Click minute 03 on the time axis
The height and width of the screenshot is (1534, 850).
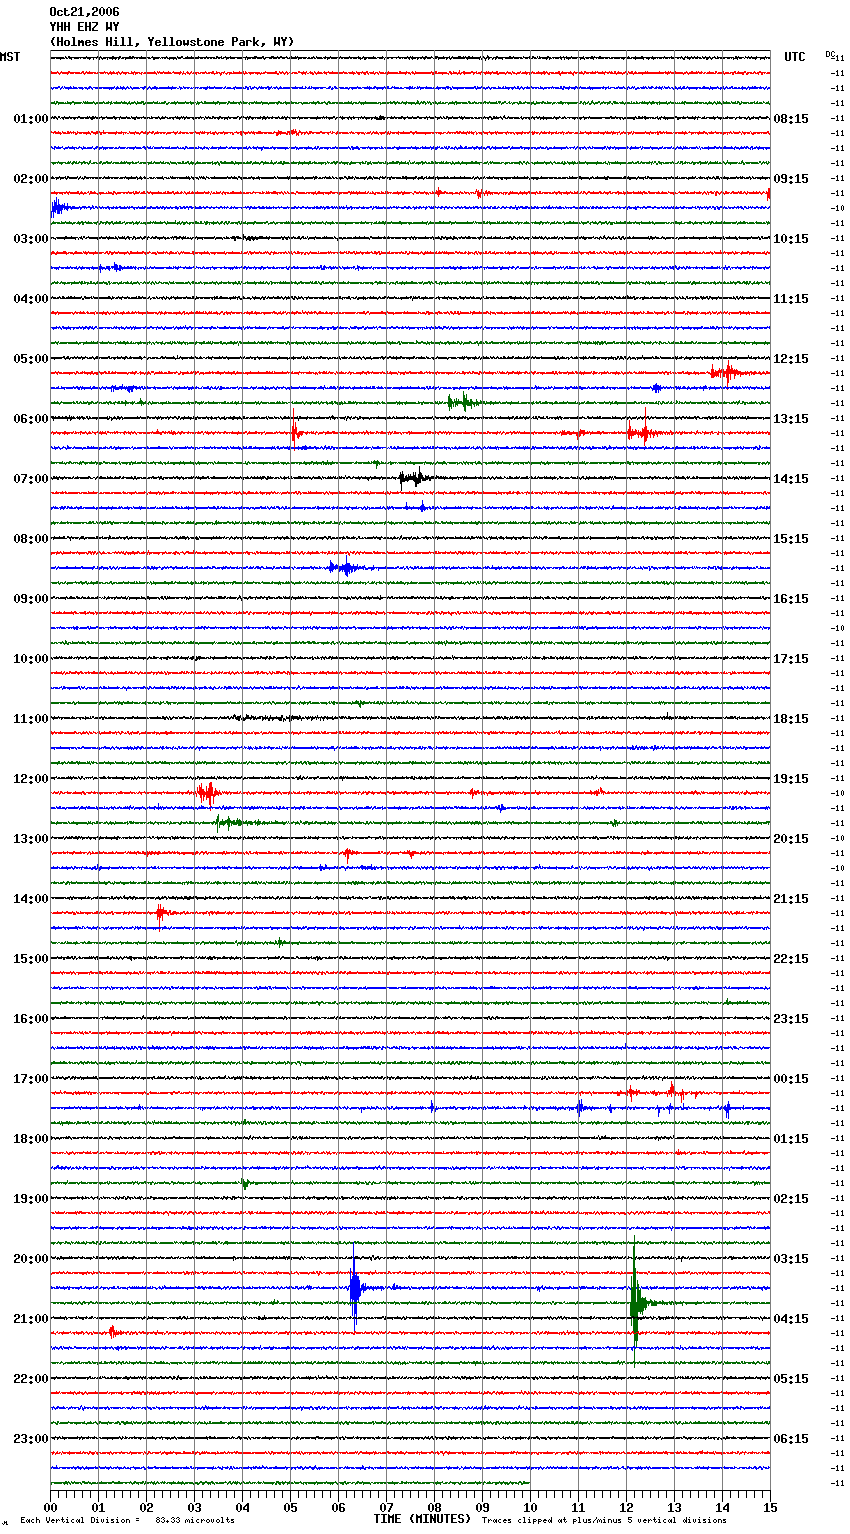pos(194,1507)
